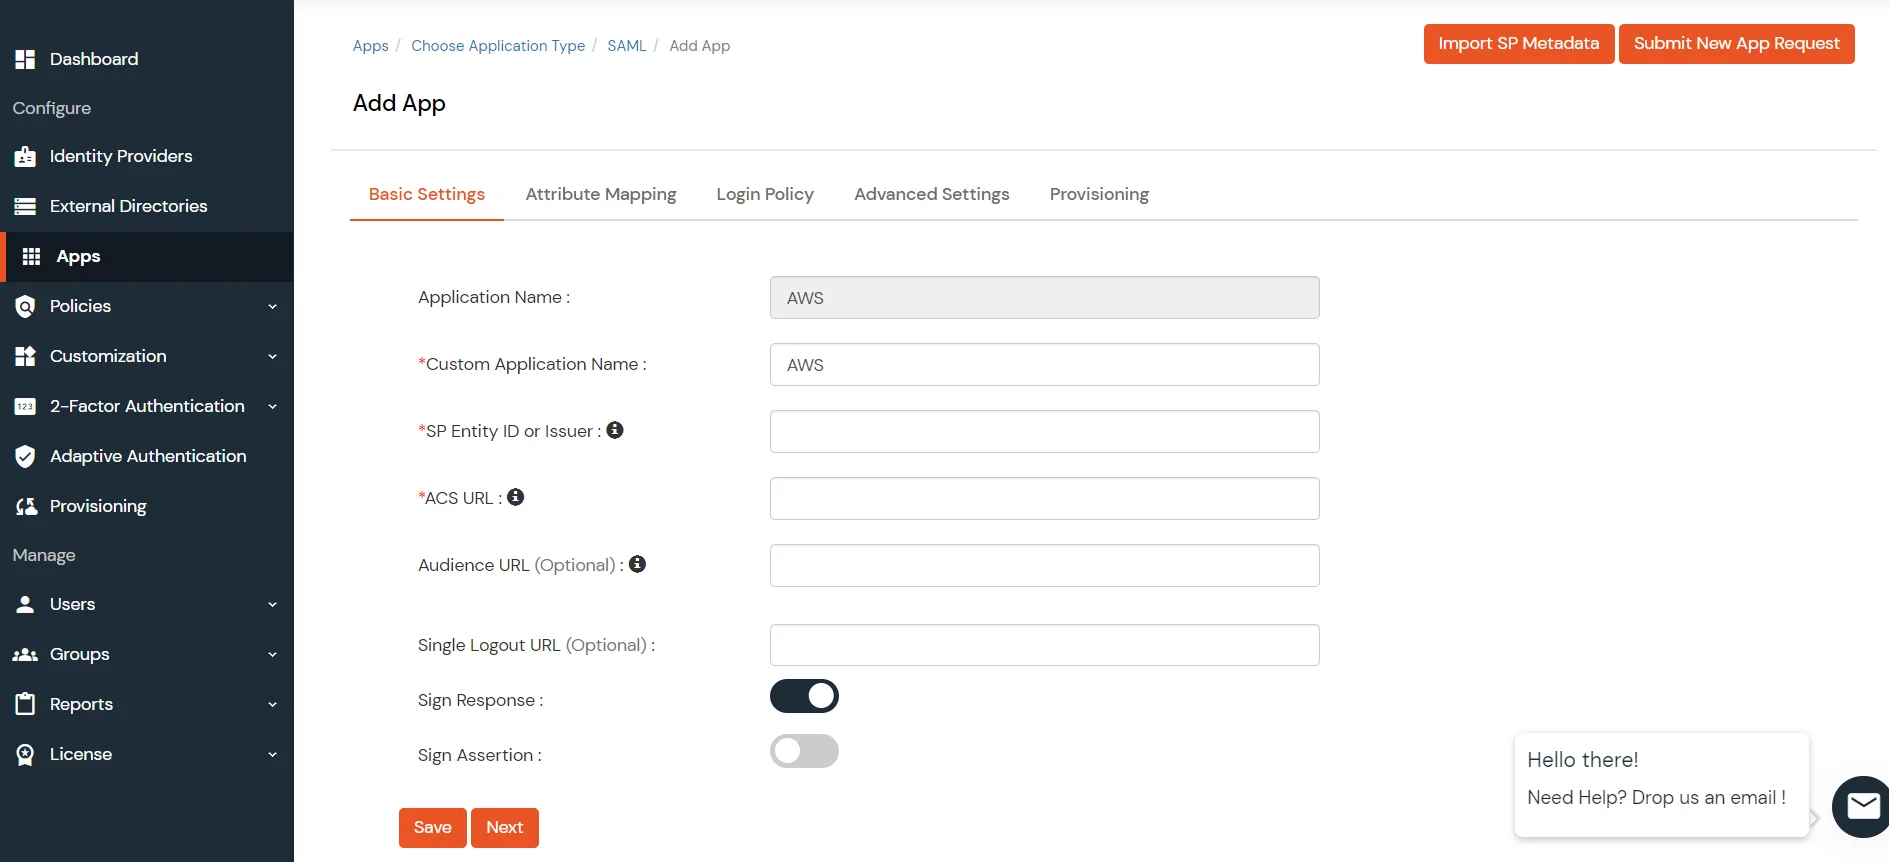Click the Users person icon
Screen dimensions: 1889x862
tap(25, 604)
